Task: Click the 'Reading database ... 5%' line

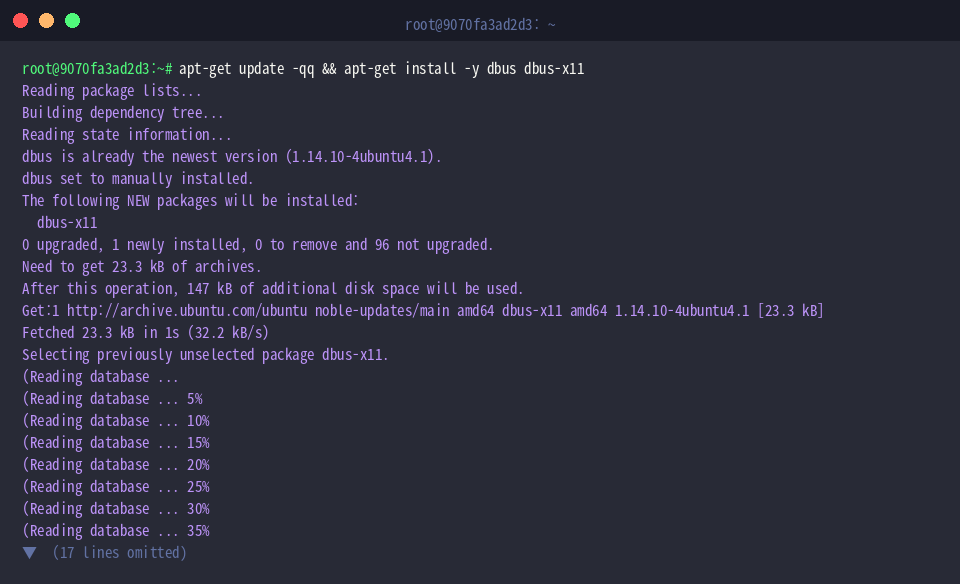Action: point(112,399)
